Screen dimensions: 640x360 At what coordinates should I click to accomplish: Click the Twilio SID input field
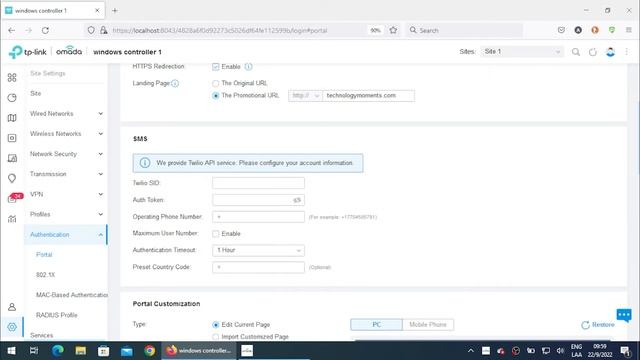[x=258, y=183]
